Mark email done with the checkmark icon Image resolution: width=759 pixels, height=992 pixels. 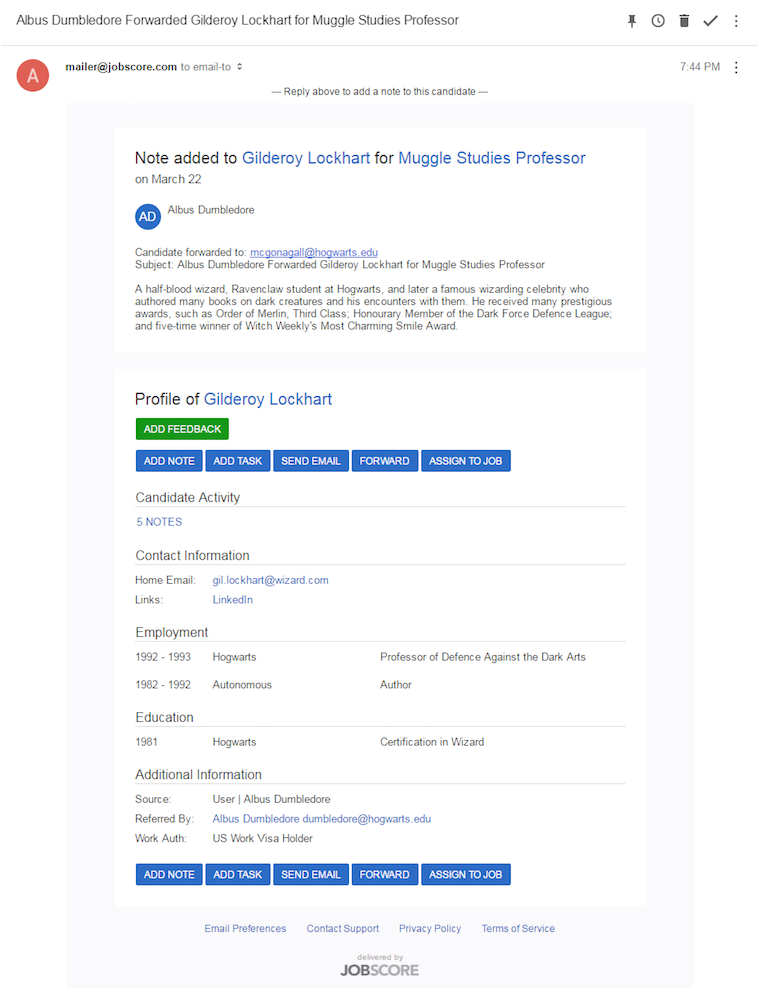[x=710, y=21]
